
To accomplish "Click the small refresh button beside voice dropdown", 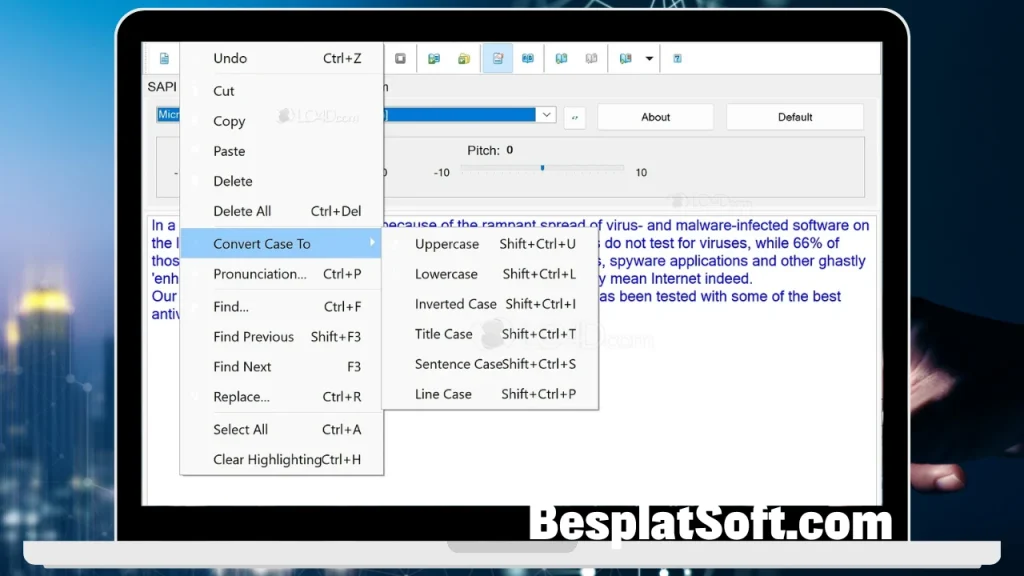I will tap(574, 117).
